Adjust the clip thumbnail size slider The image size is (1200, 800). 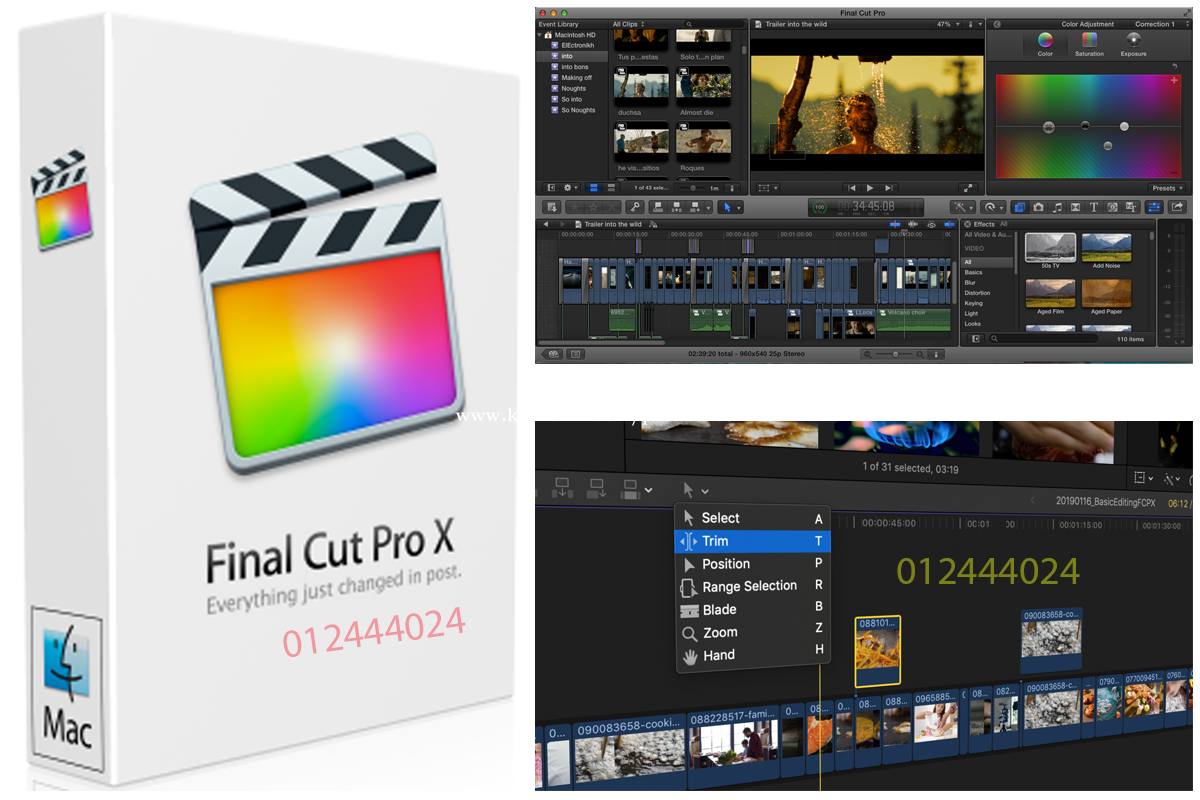693,188
